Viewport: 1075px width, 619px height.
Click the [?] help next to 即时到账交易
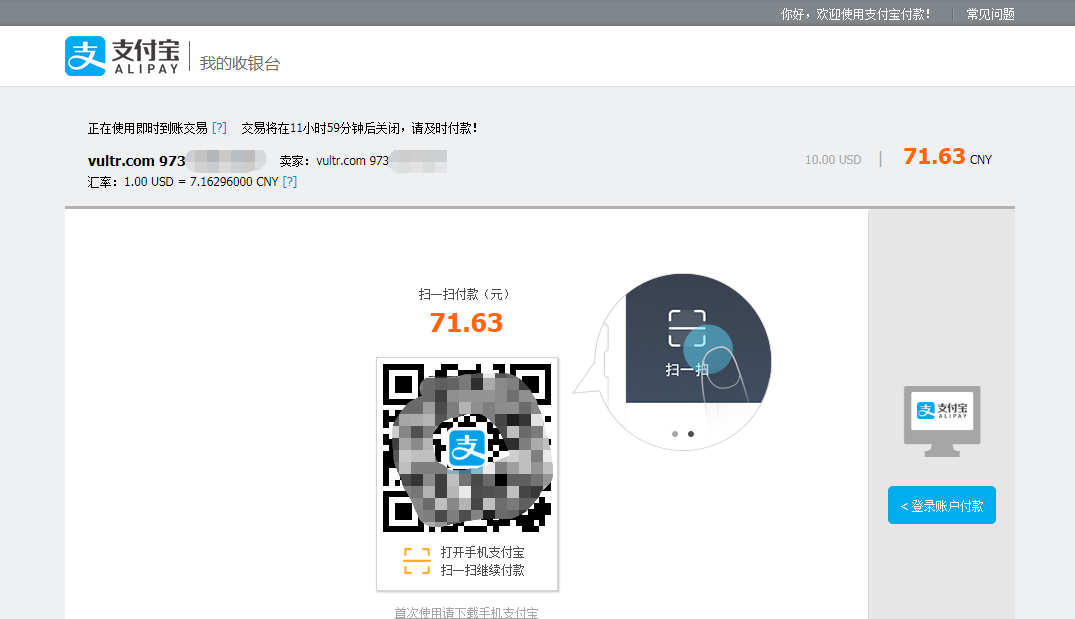coord(219,128)
